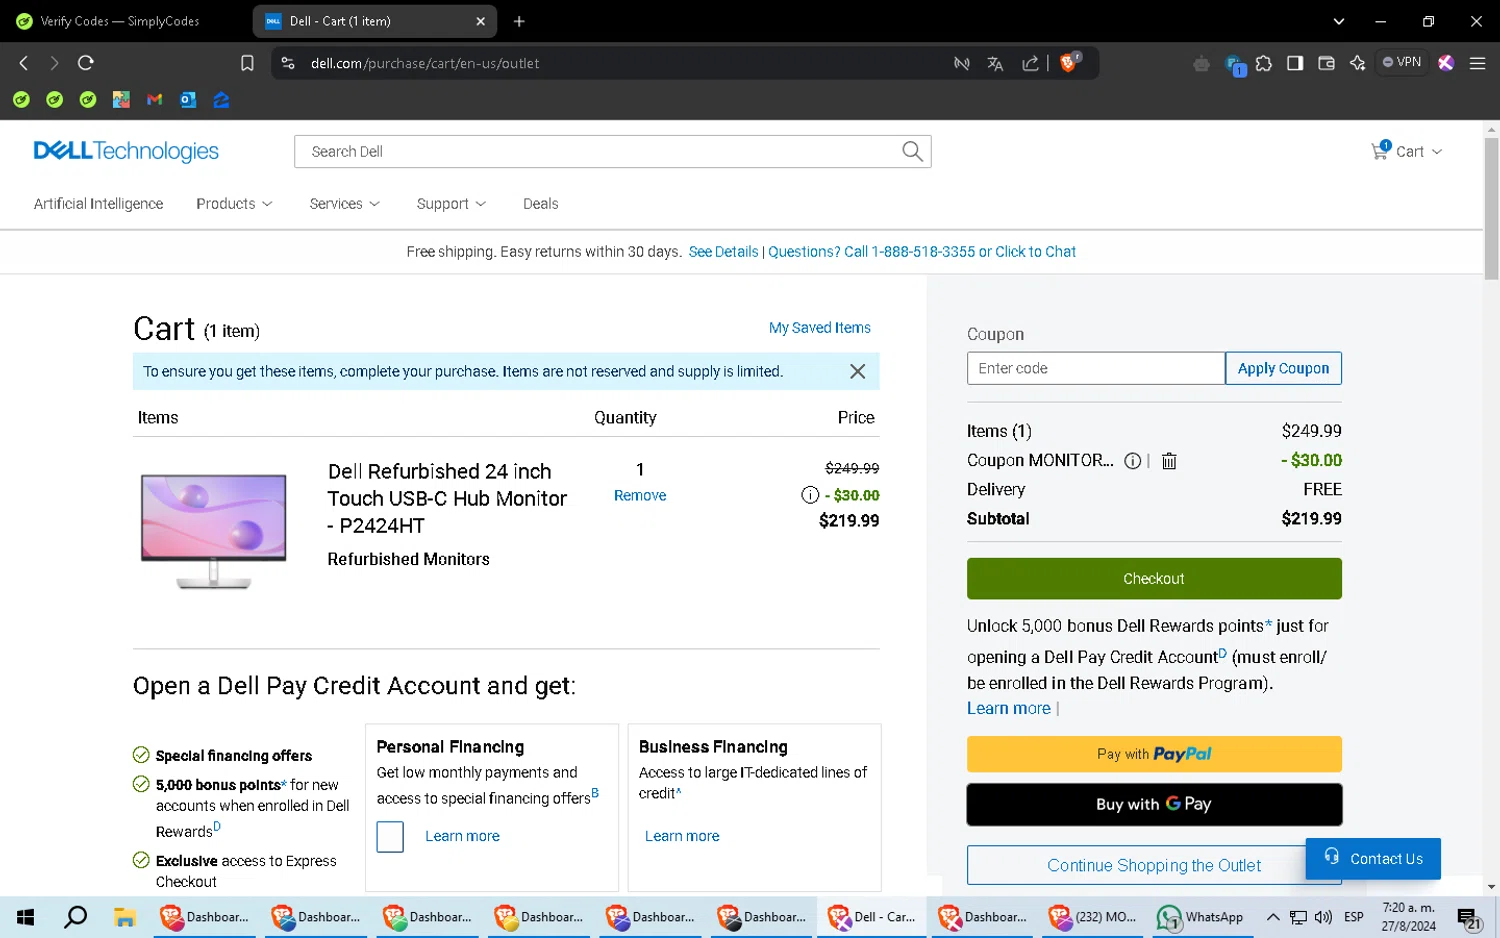Click the translate page icon in the address bar
1500x938 pixels.
pyautogui.click(x=995, y=63)
